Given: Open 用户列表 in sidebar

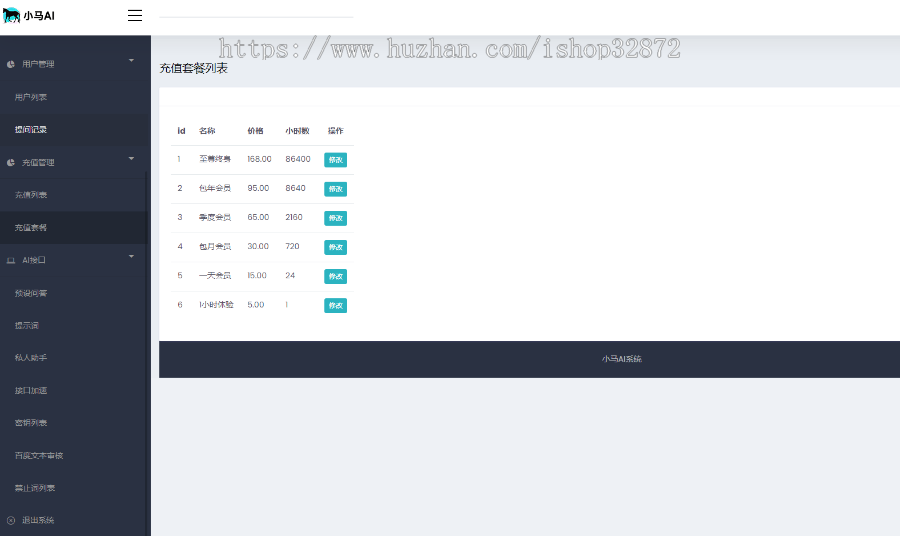Looking at the screenshot, I should (x=31, y=97).
